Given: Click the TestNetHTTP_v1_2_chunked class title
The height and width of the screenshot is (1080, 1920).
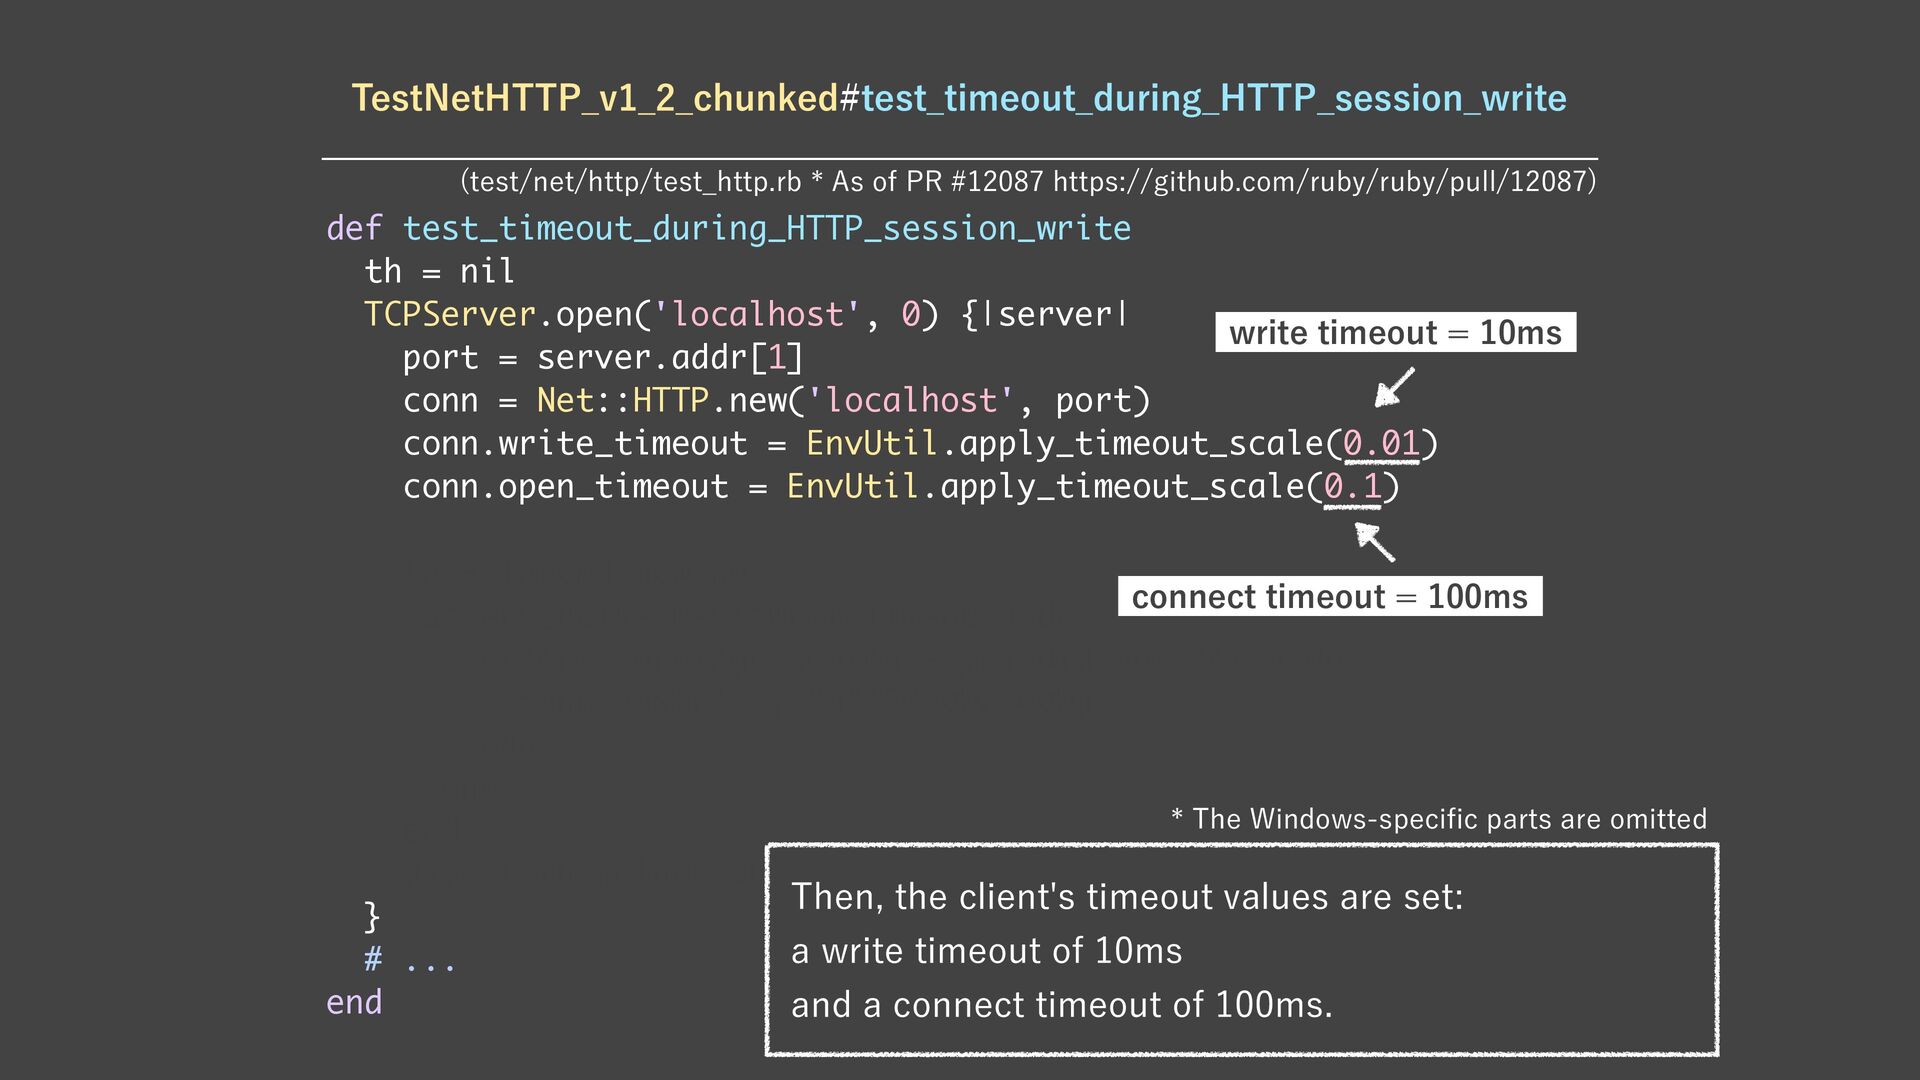Looking at the screenshot, I should click(595, 98).
